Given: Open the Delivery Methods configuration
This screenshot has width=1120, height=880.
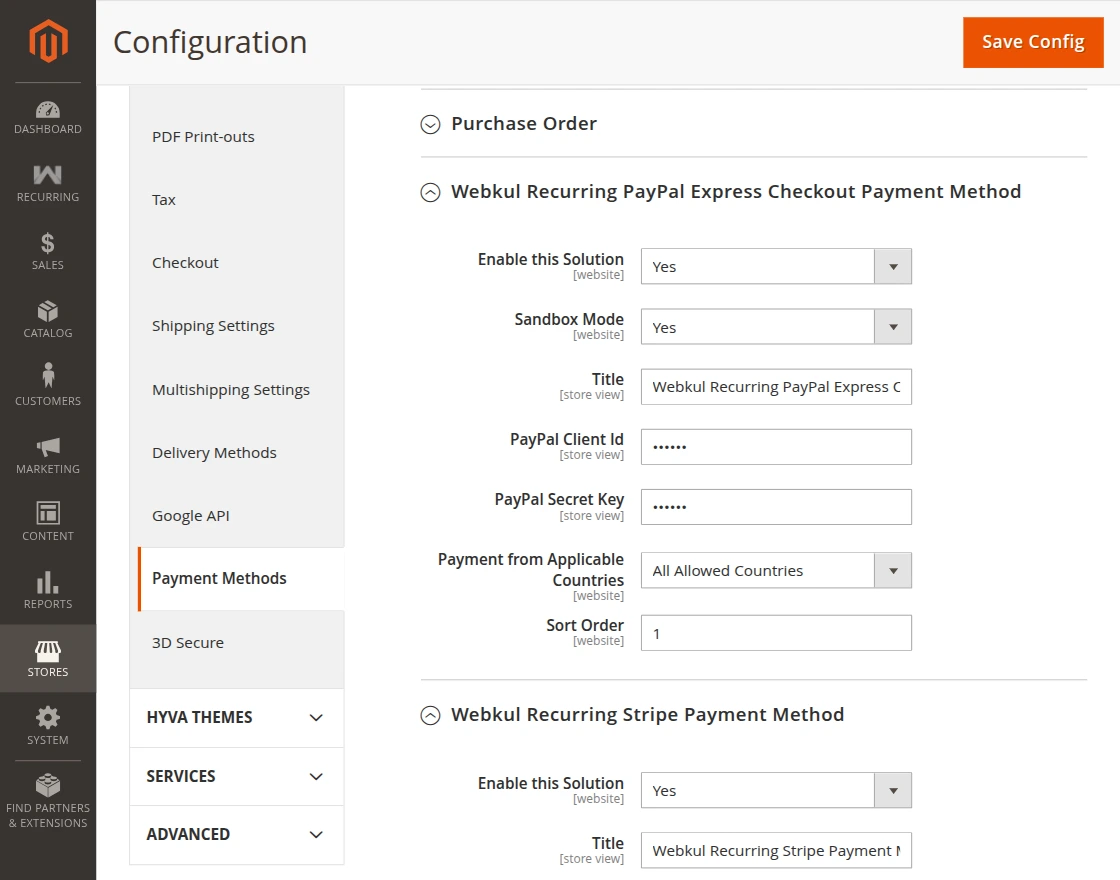Looking at the screenshot, I should tap(214, 452).
